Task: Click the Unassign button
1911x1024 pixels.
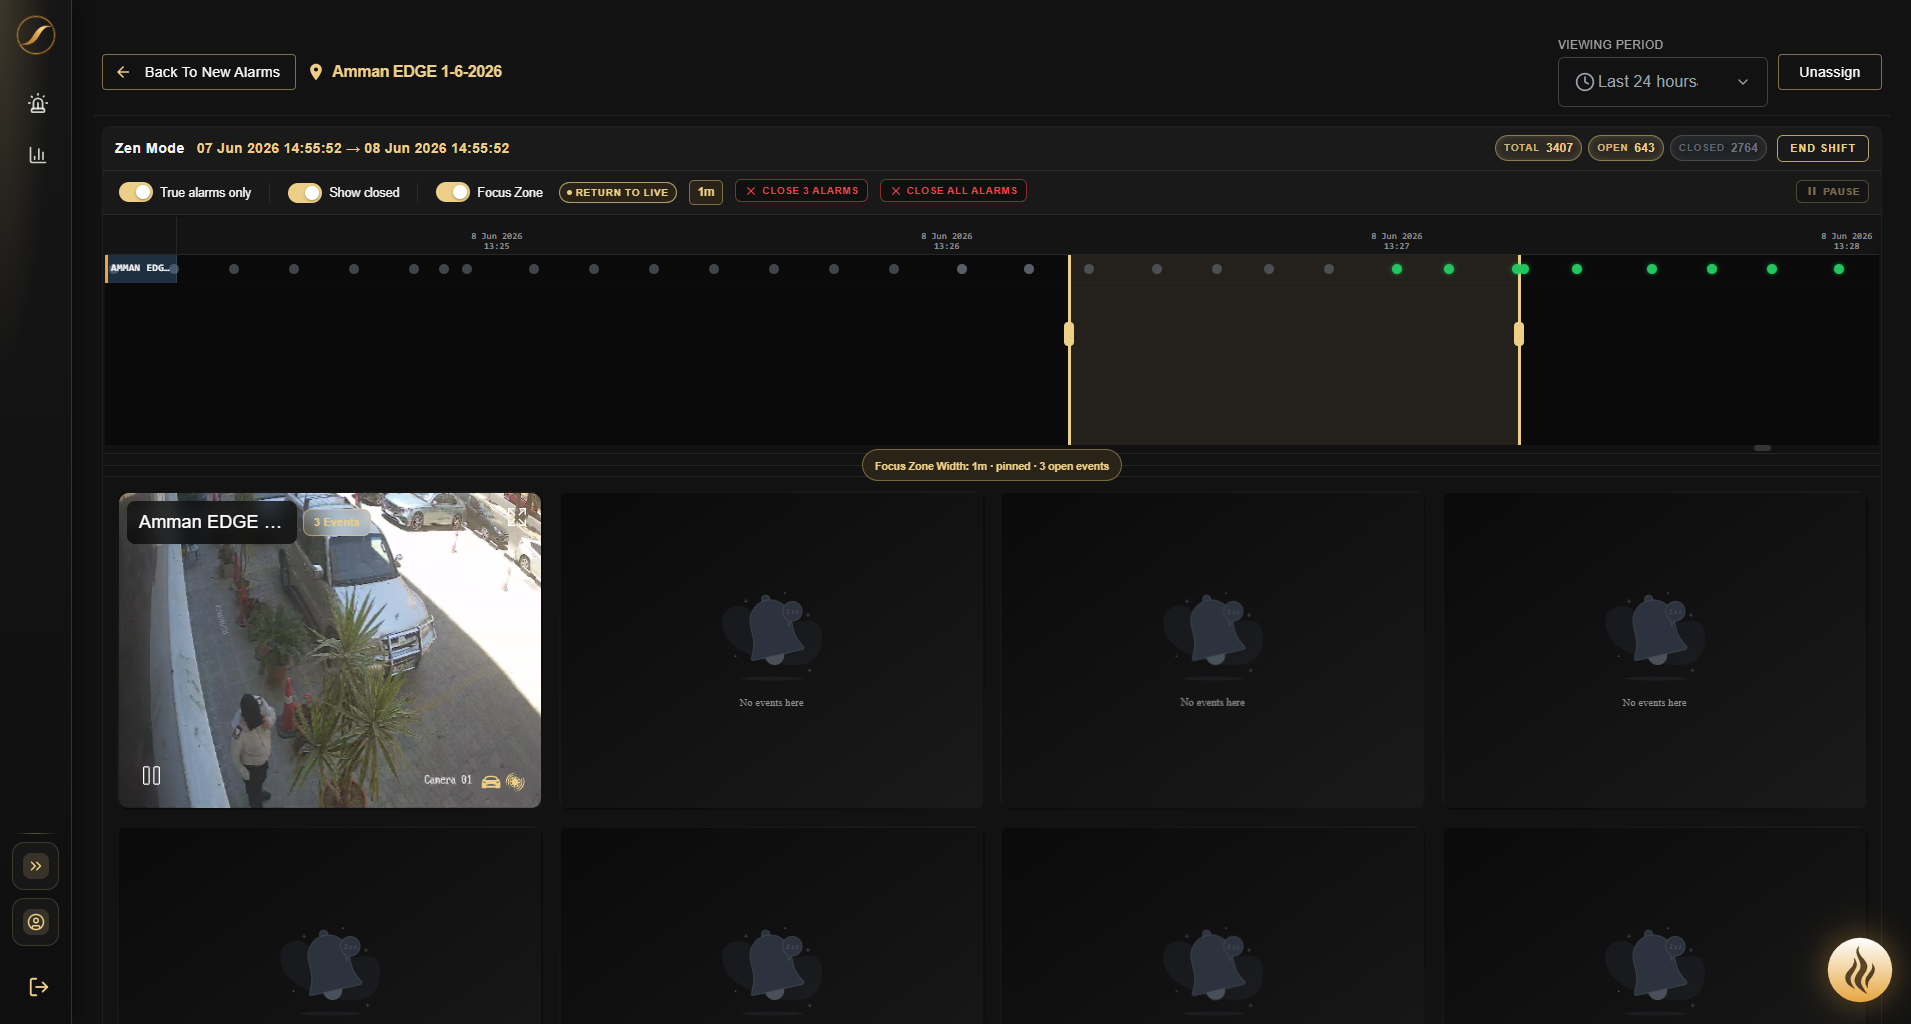Action: (x=1829, y=72)
